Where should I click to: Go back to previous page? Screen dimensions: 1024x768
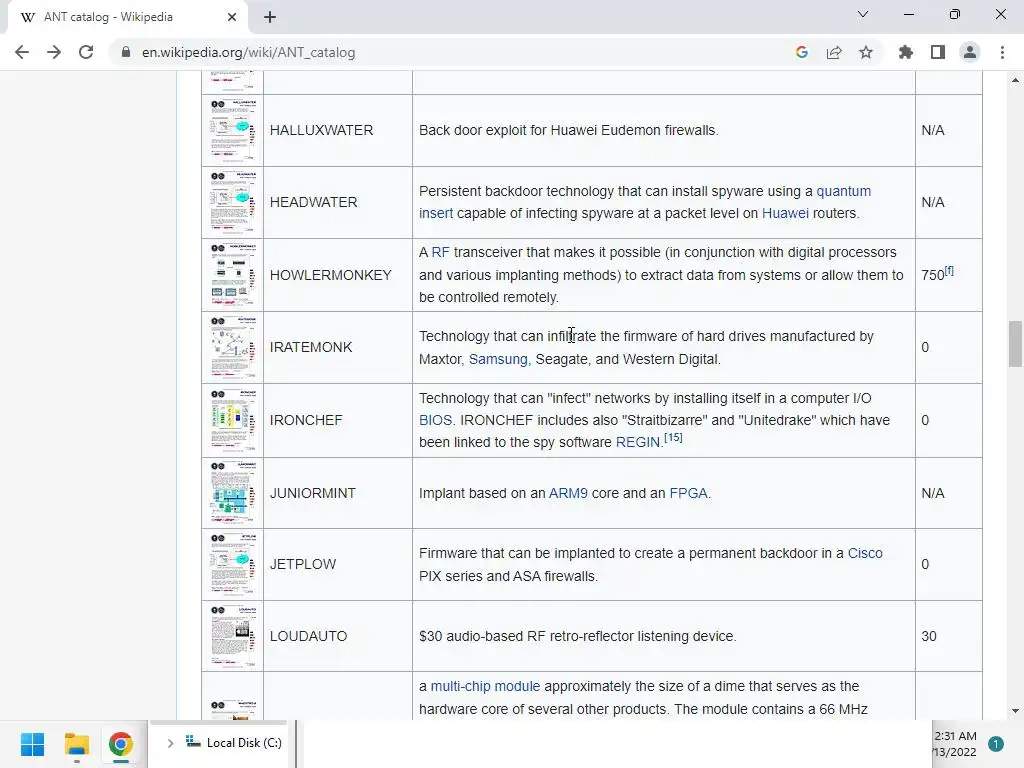pyautogui.click(x=22, y=52)
